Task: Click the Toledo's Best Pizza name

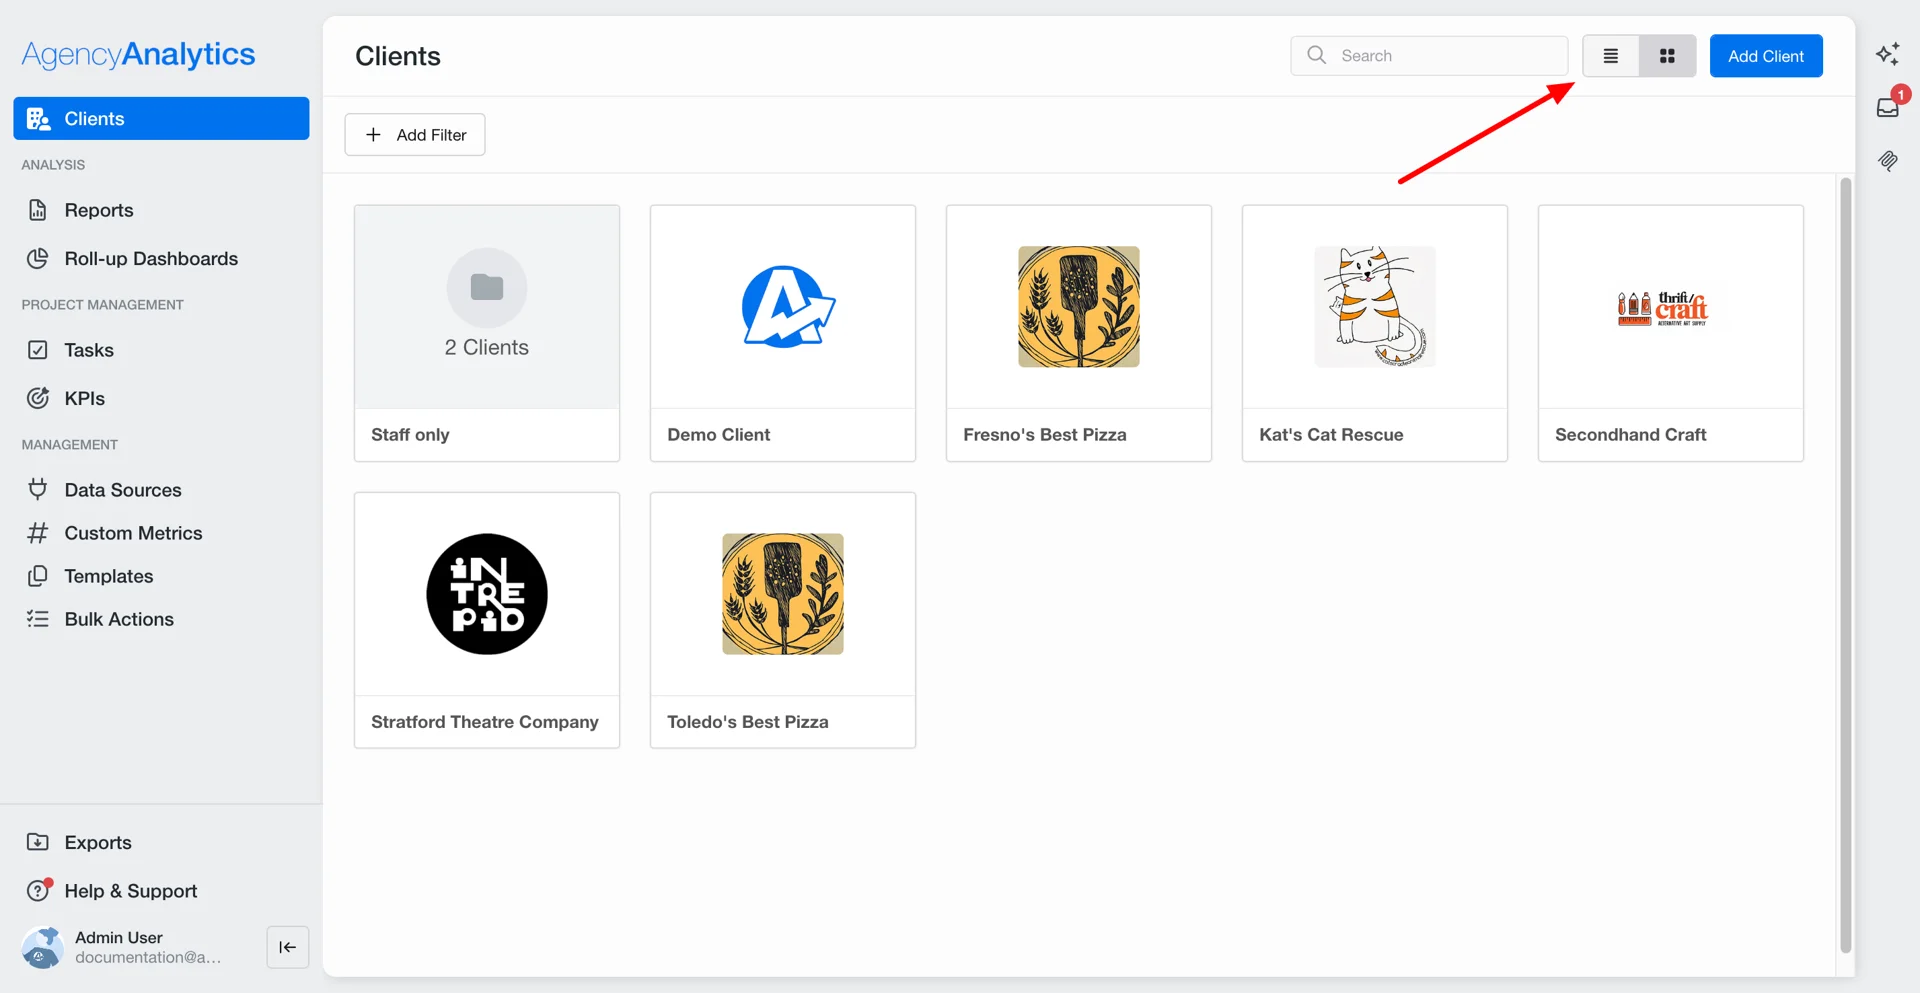Action: [x=748, y=722]
